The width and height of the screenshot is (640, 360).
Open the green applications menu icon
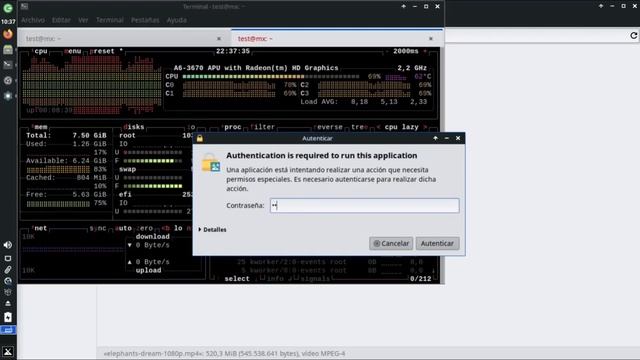click(x=8, y=8)
